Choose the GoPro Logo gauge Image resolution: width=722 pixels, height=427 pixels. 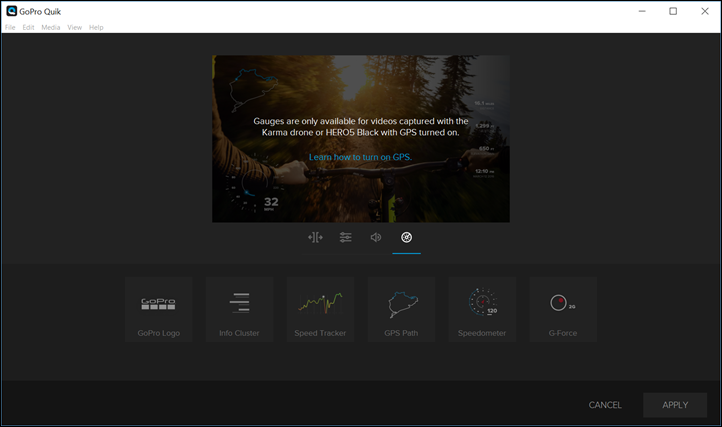pyautogui.click(x=158, y=310)
